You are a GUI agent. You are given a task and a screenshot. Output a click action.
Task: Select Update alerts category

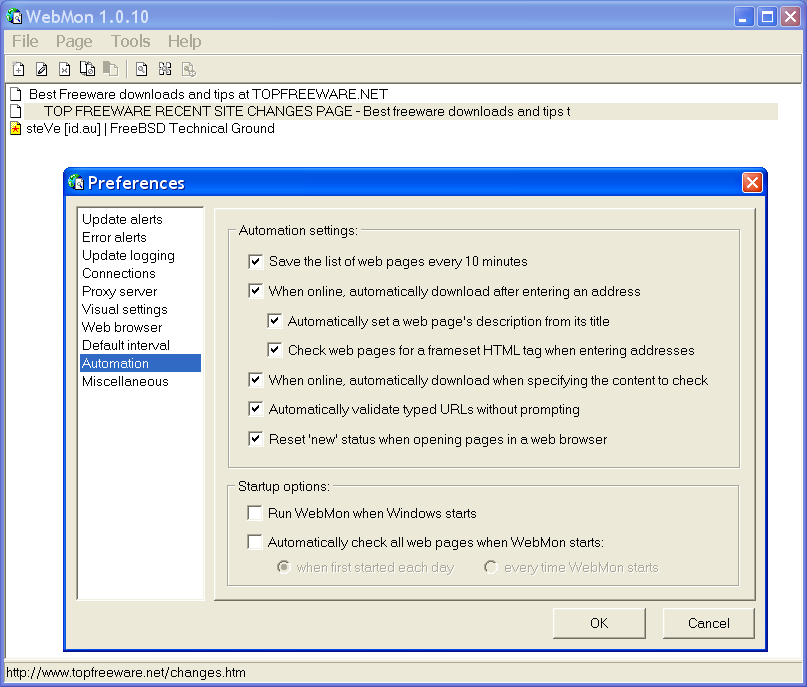[x=141, y=219]
